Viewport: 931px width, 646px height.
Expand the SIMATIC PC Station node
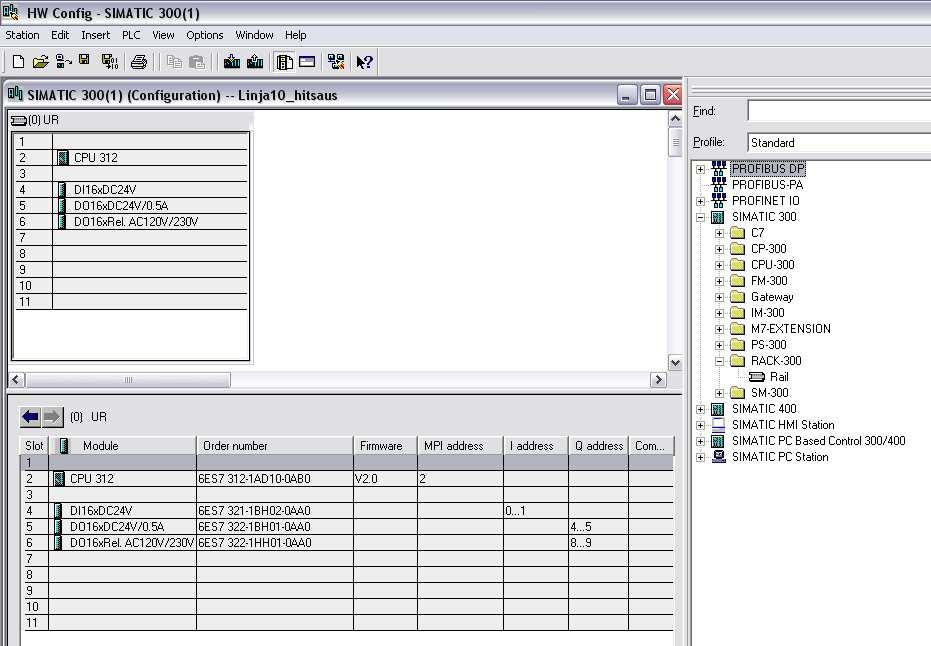(701, 458)
